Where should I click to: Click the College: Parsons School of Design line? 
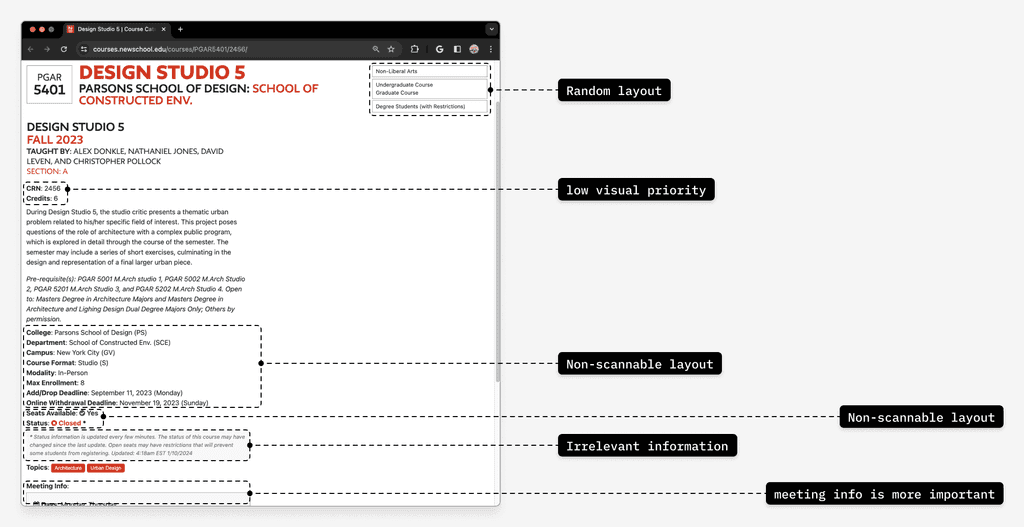(87, 332)
